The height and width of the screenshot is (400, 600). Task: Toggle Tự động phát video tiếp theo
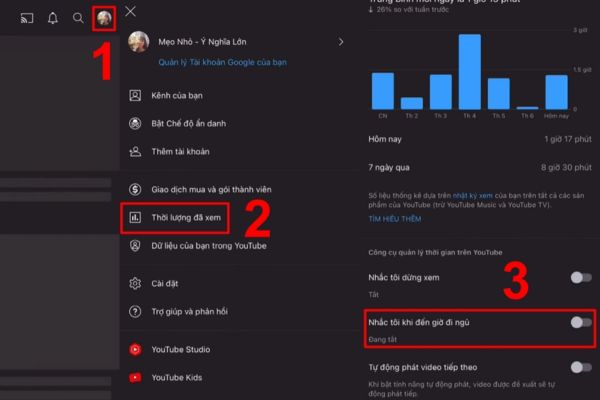point(581,367)
